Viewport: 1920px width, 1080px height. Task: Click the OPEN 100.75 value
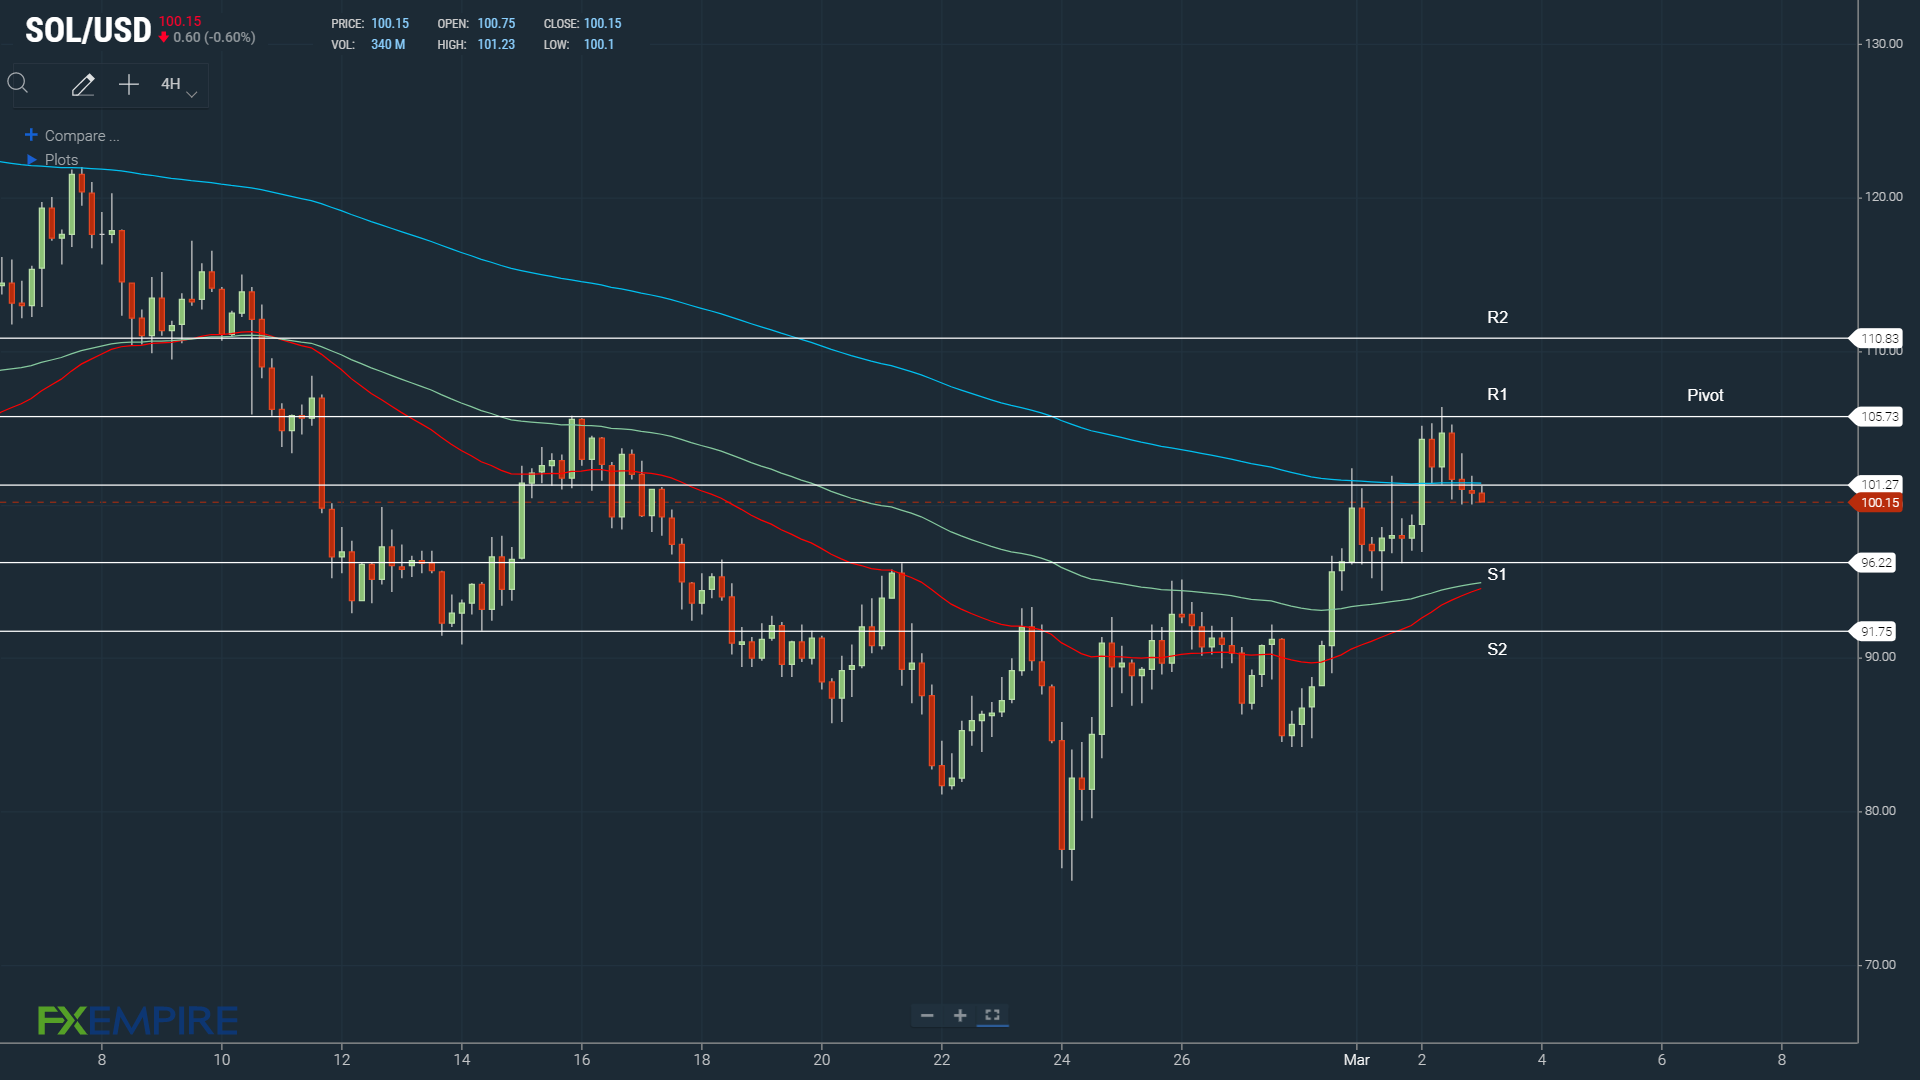click(496, 24)
